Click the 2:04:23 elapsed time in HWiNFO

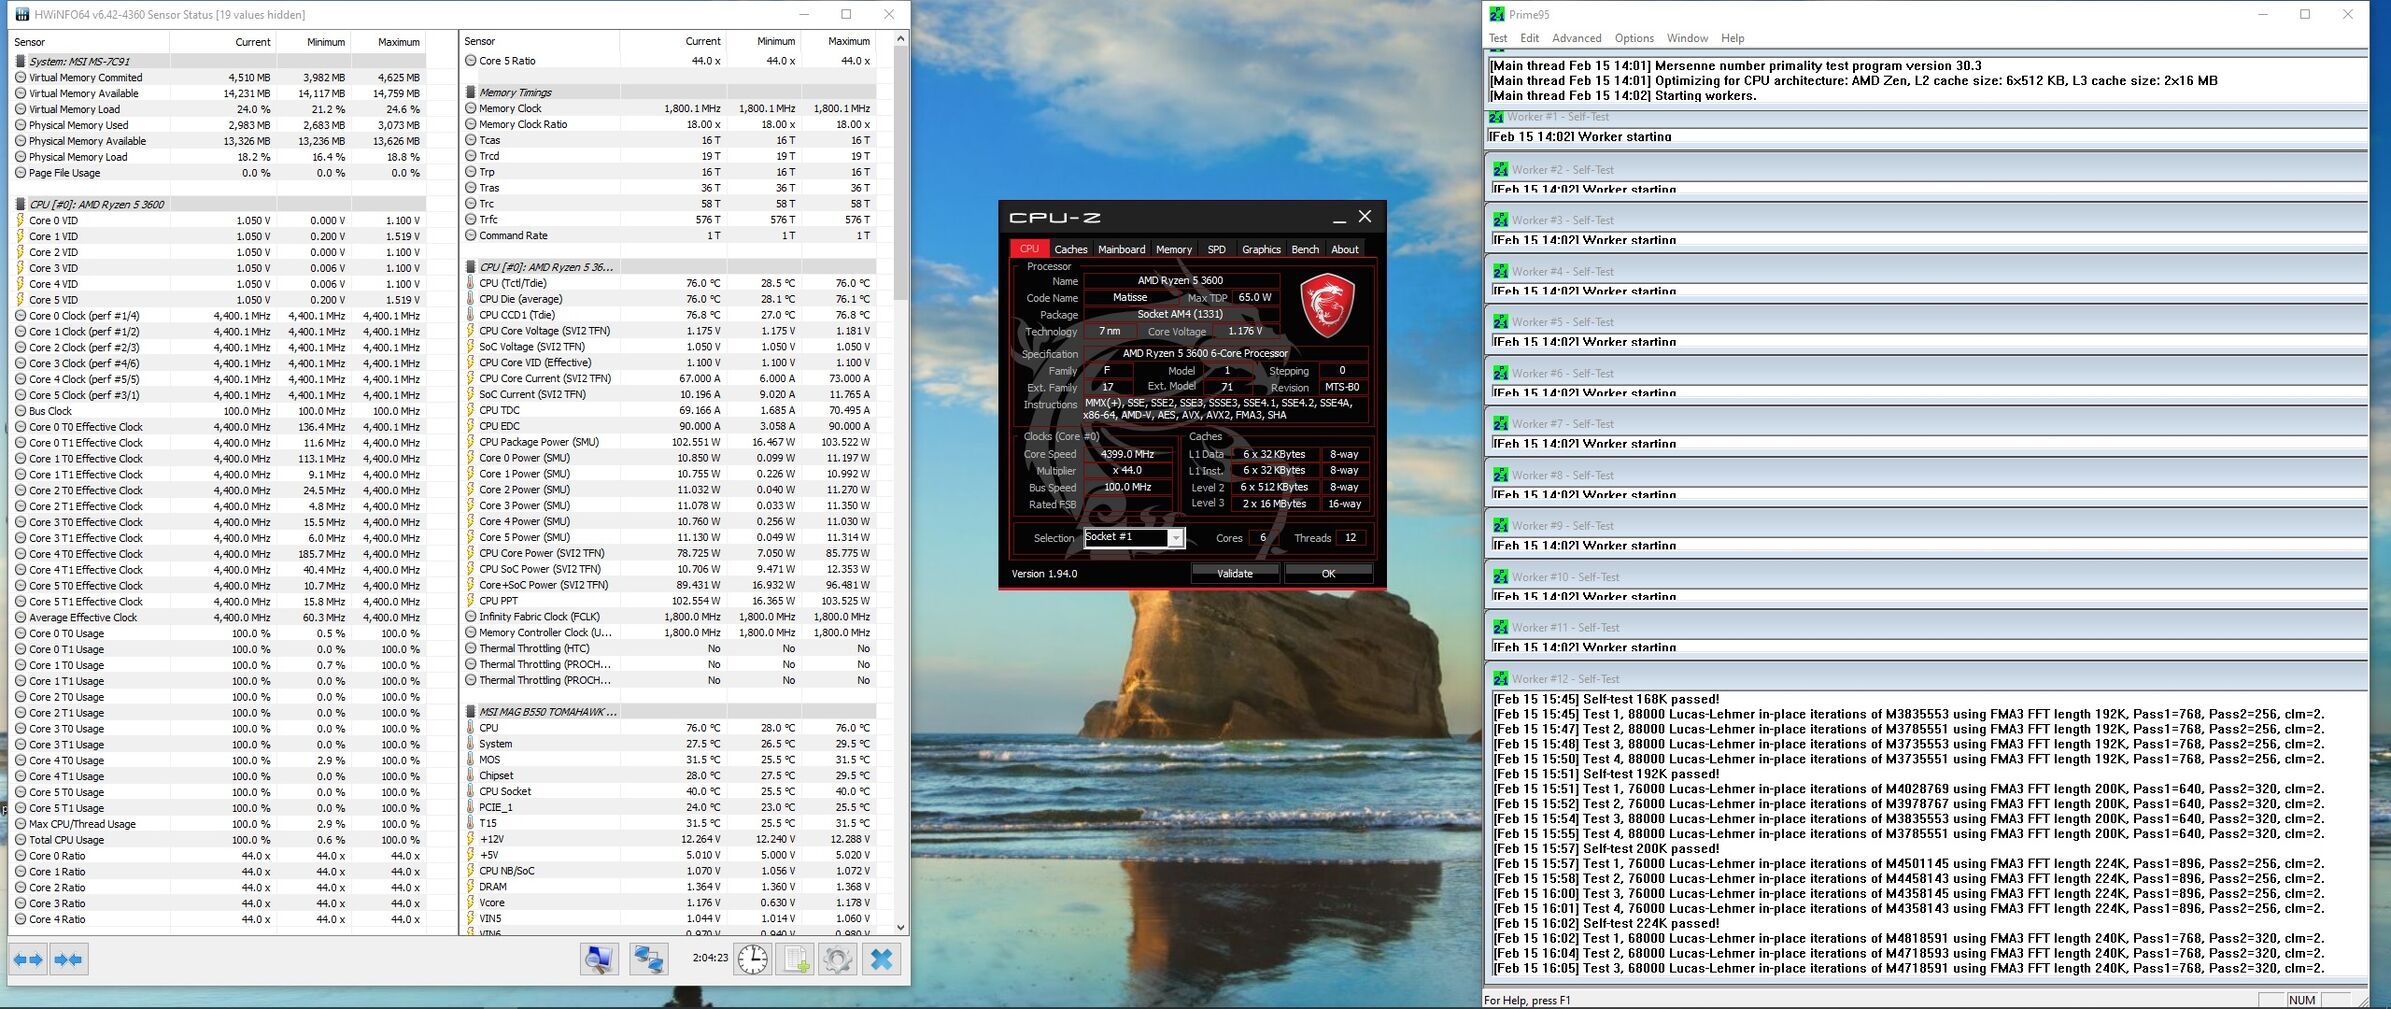click(x=710, y=958)
